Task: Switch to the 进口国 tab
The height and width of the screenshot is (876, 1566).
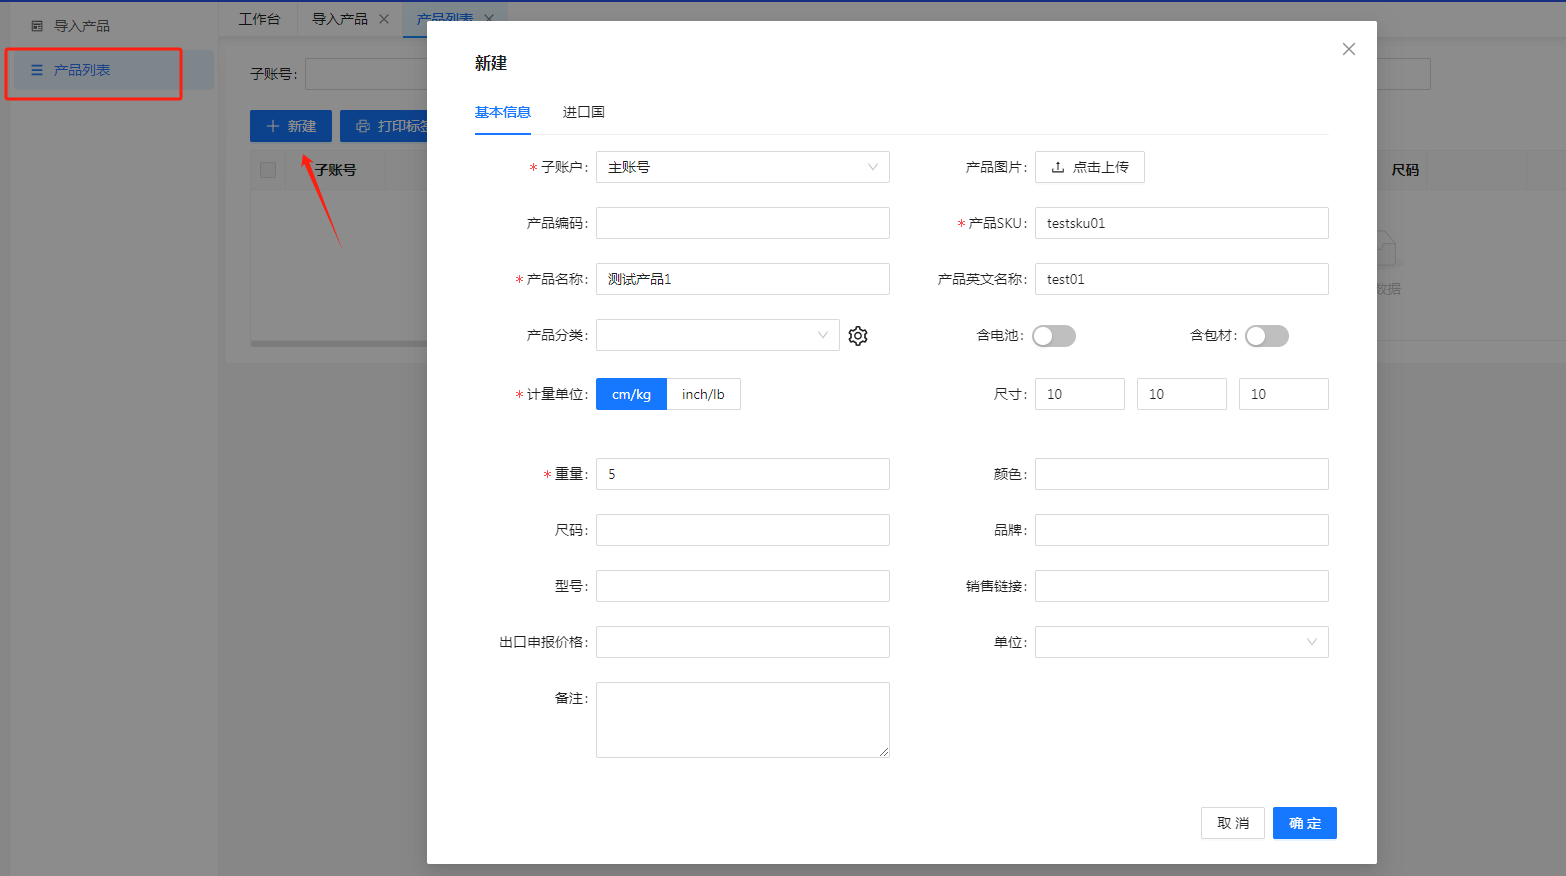Action: tap(584, 112)
